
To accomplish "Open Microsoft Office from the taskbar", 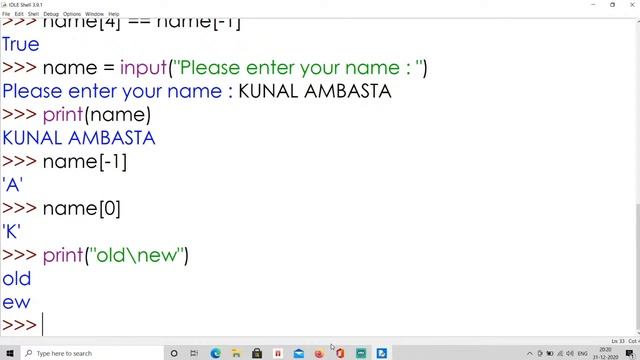I will click(x=340, y=353).
